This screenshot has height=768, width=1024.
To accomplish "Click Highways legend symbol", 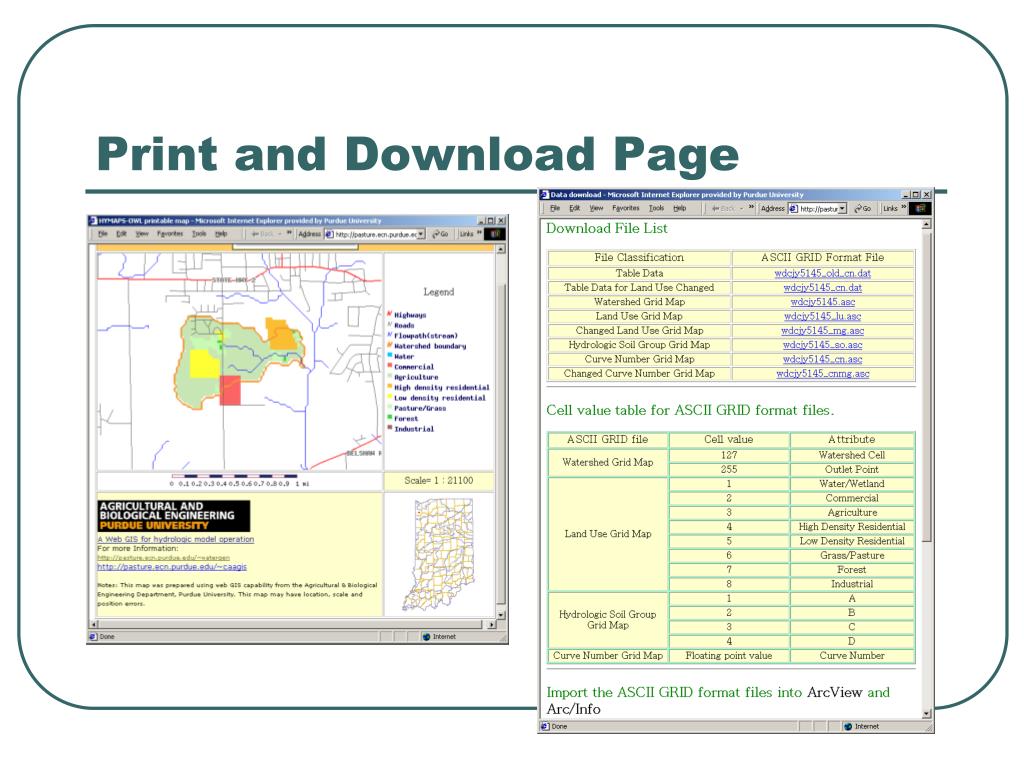I will tap(389, 314).
